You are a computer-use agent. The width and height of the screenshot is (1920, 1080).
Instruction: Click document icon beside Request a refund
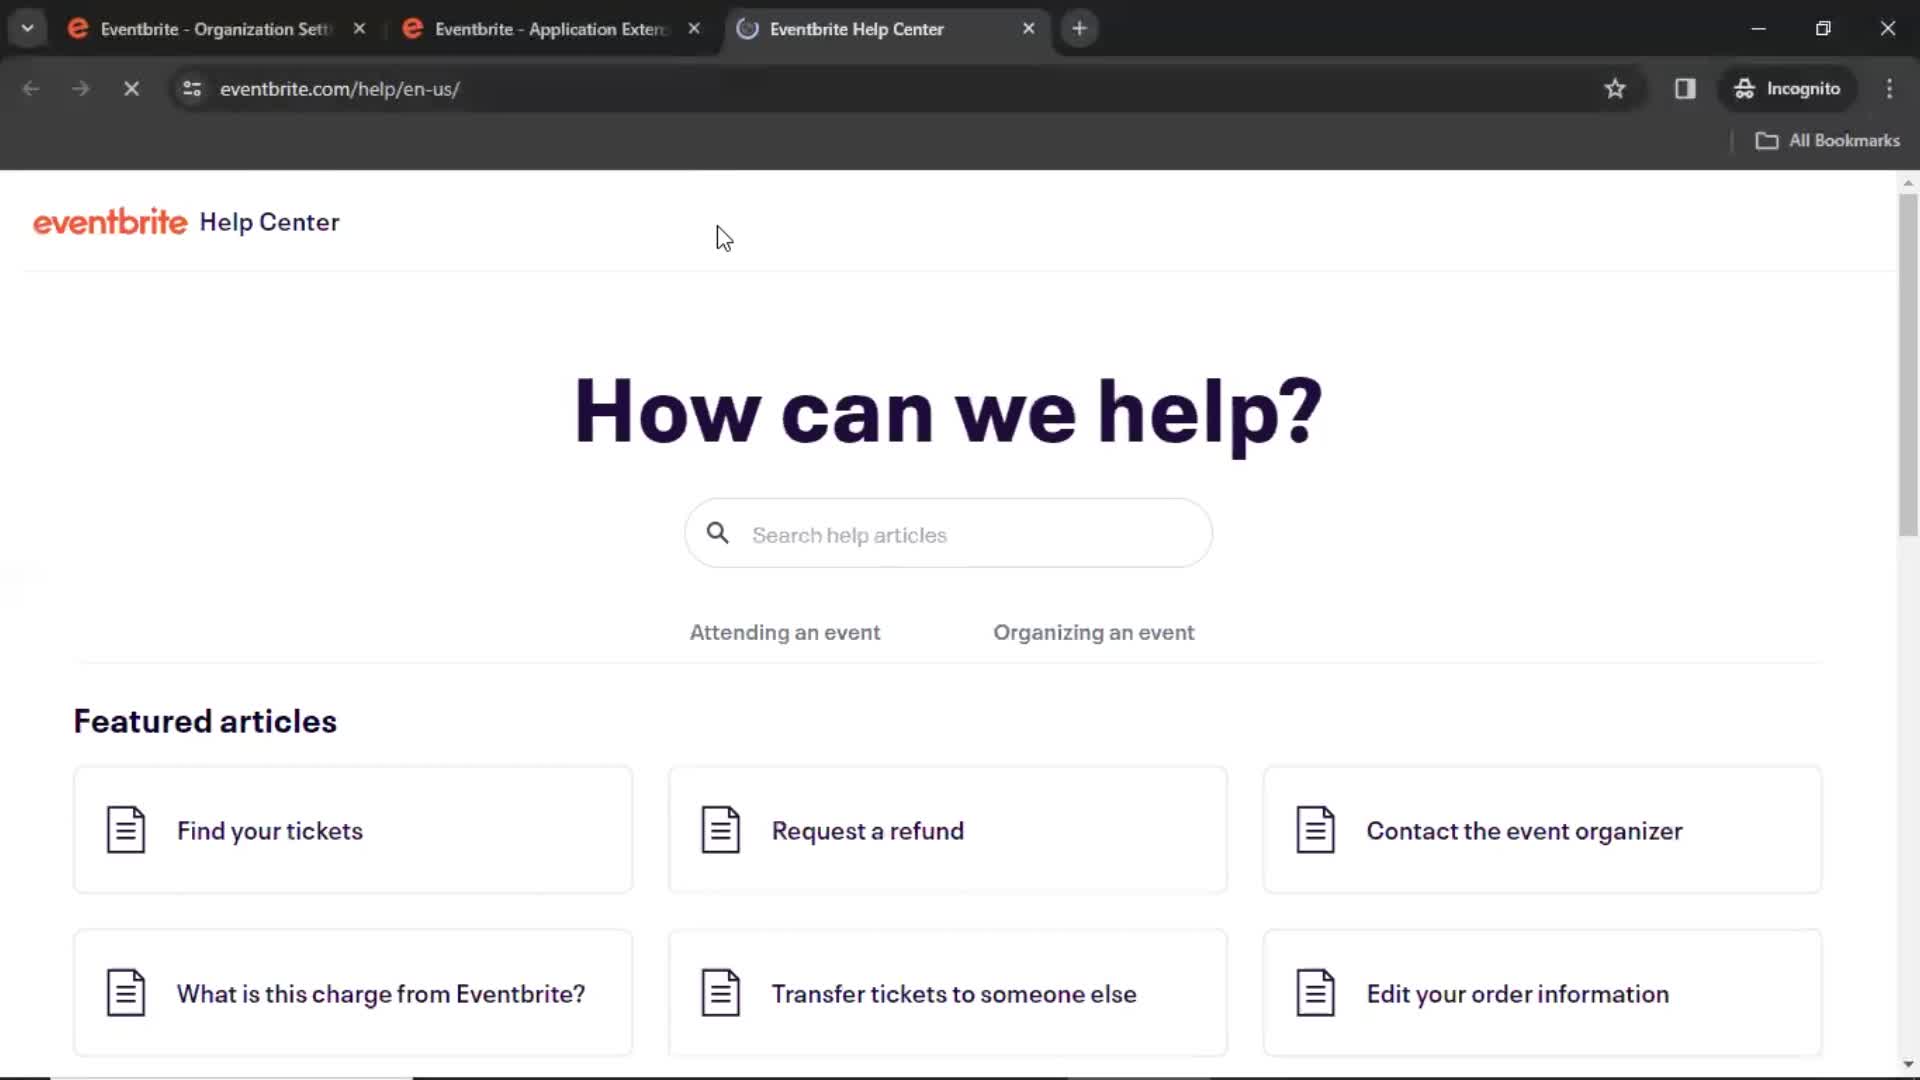pos(721,830)
